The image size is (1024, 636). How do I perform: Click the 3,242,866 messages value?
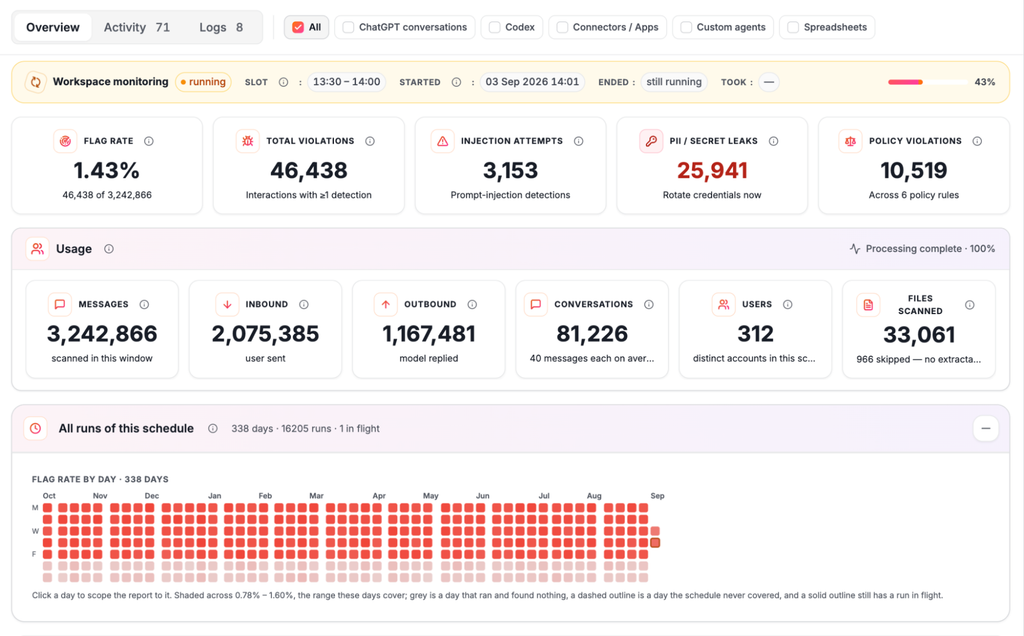pyautogui.click(x=102, y=334)
